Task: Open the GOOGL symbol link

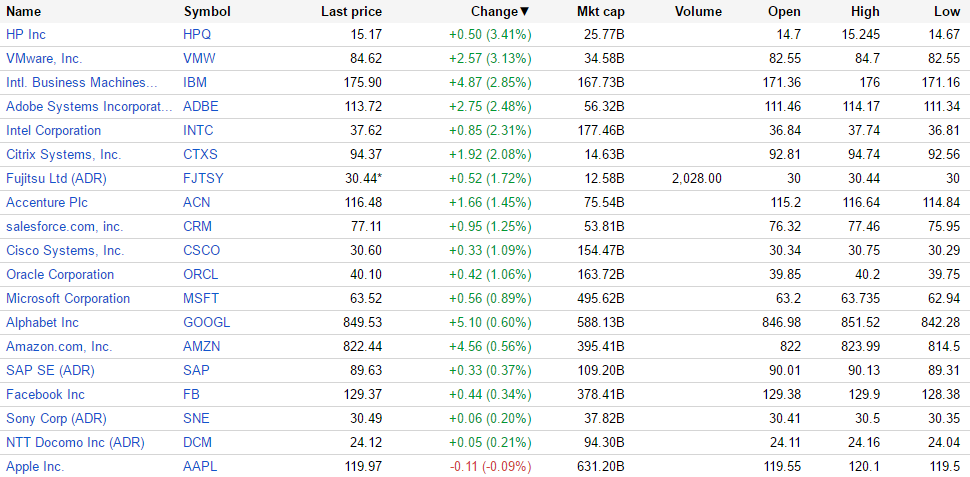Action: point(206,323)
